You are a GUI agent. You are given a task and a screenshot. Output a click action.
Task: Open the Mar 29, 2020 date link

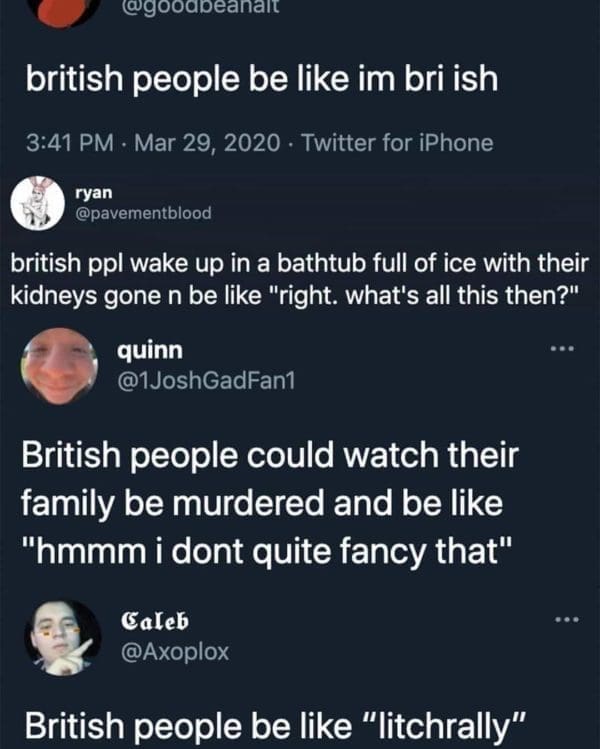(207, 143)
